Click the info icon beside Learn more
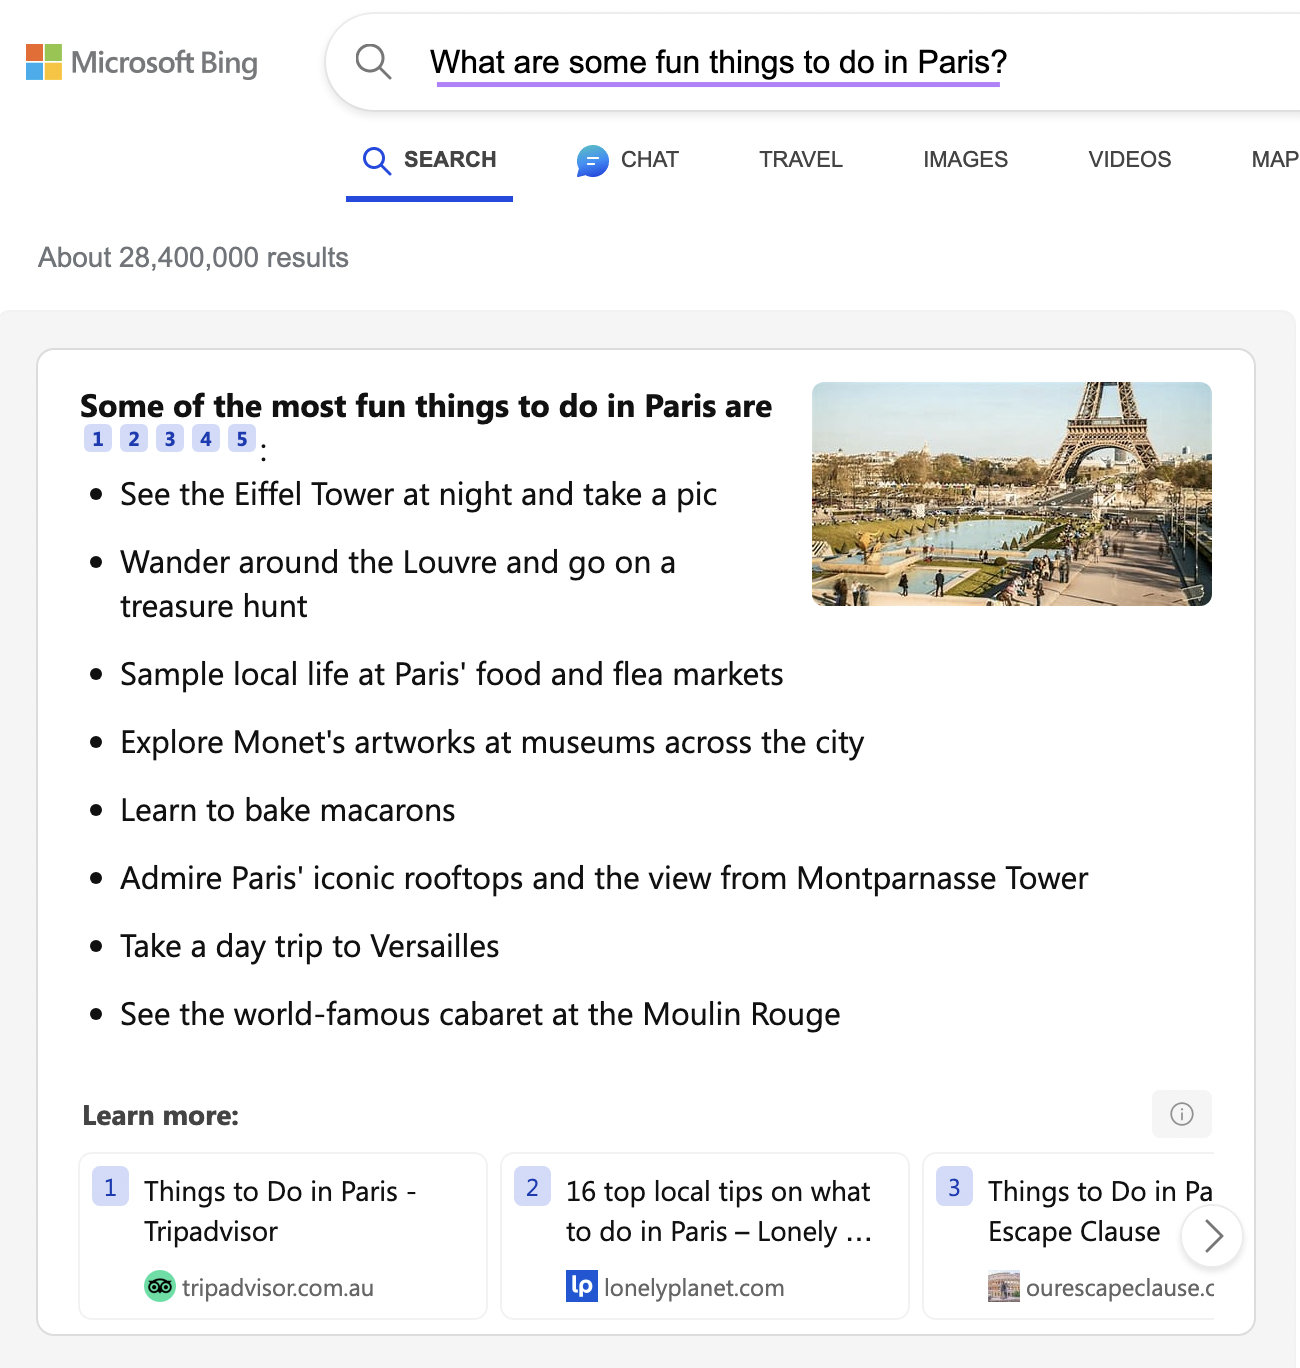 1182,1114
